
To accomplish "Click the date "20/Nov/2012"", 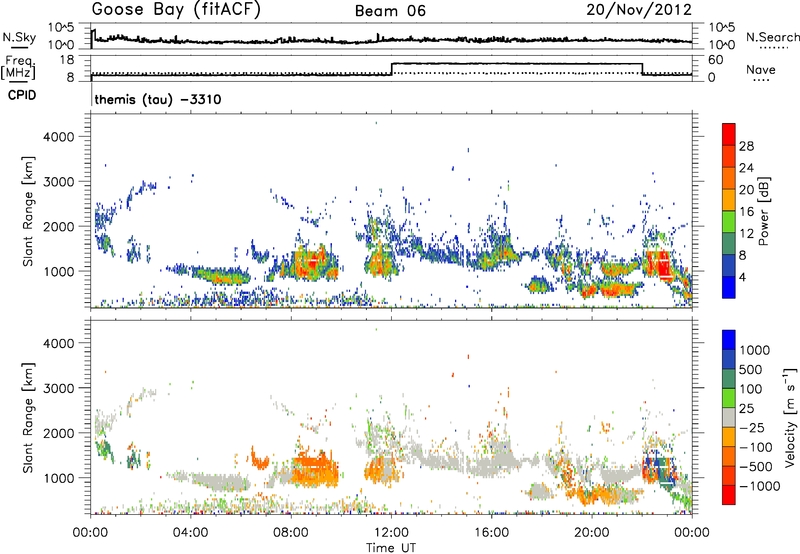I will tap(639, 10).
